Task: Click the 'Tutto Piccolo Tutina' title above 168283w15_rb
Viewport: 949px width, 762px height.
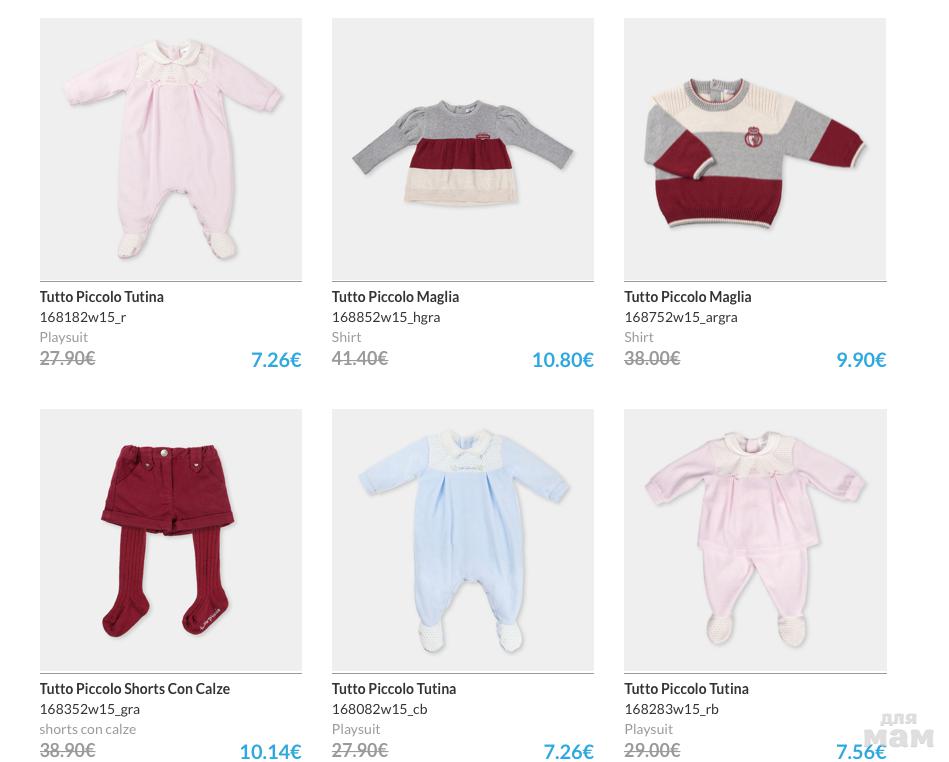Action: 686,689
